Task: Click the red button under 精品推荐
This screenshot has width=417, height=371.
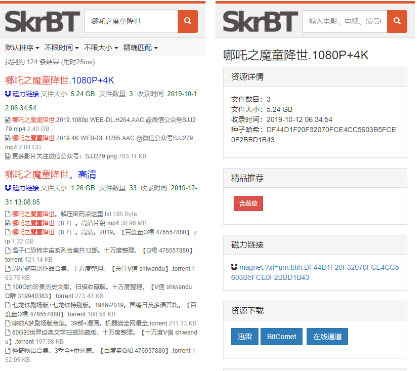Action: tap(248, 203)
